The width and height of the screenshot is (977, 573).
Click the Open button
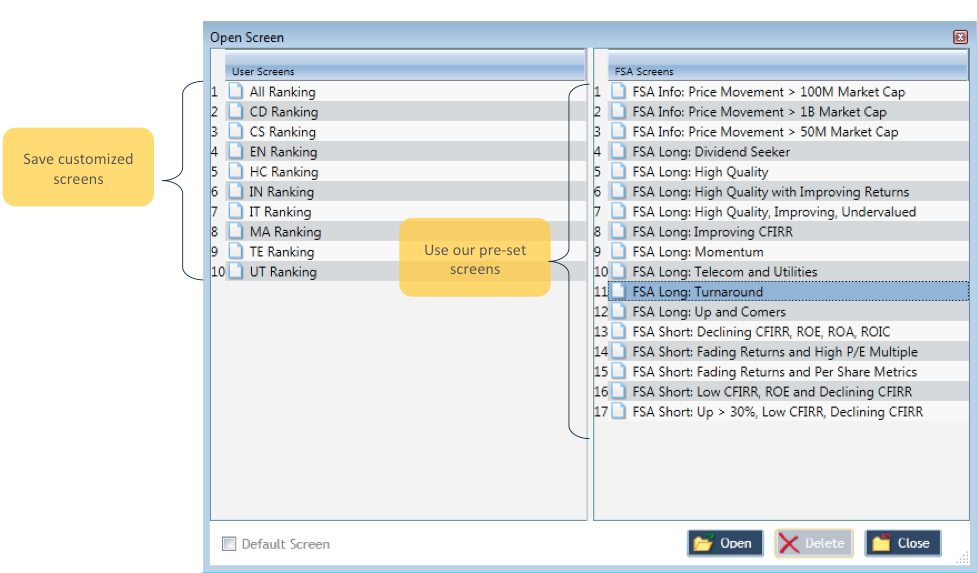click(725, 543)
